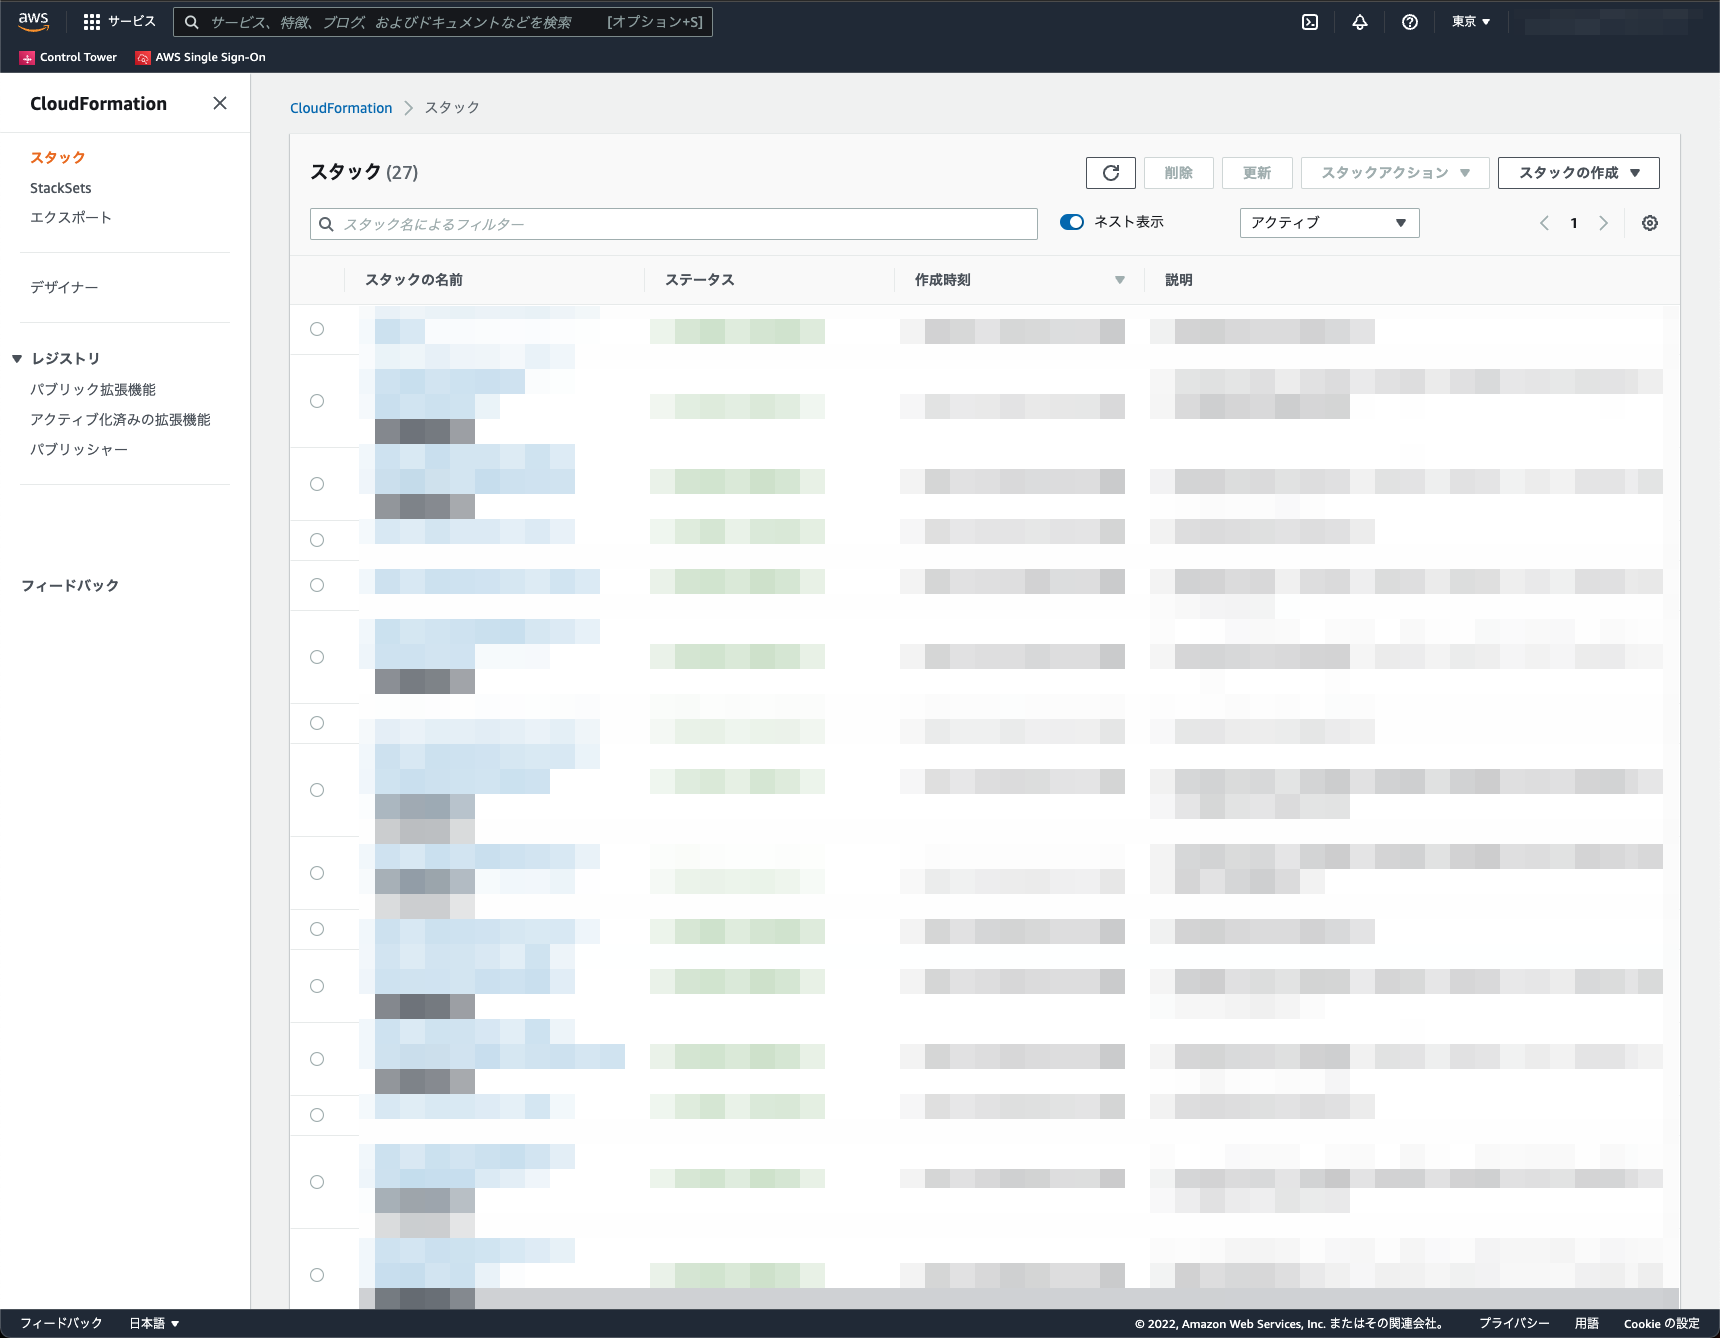
Task: Open the 用語 footer link
Action: (x=1587, y=1323)
